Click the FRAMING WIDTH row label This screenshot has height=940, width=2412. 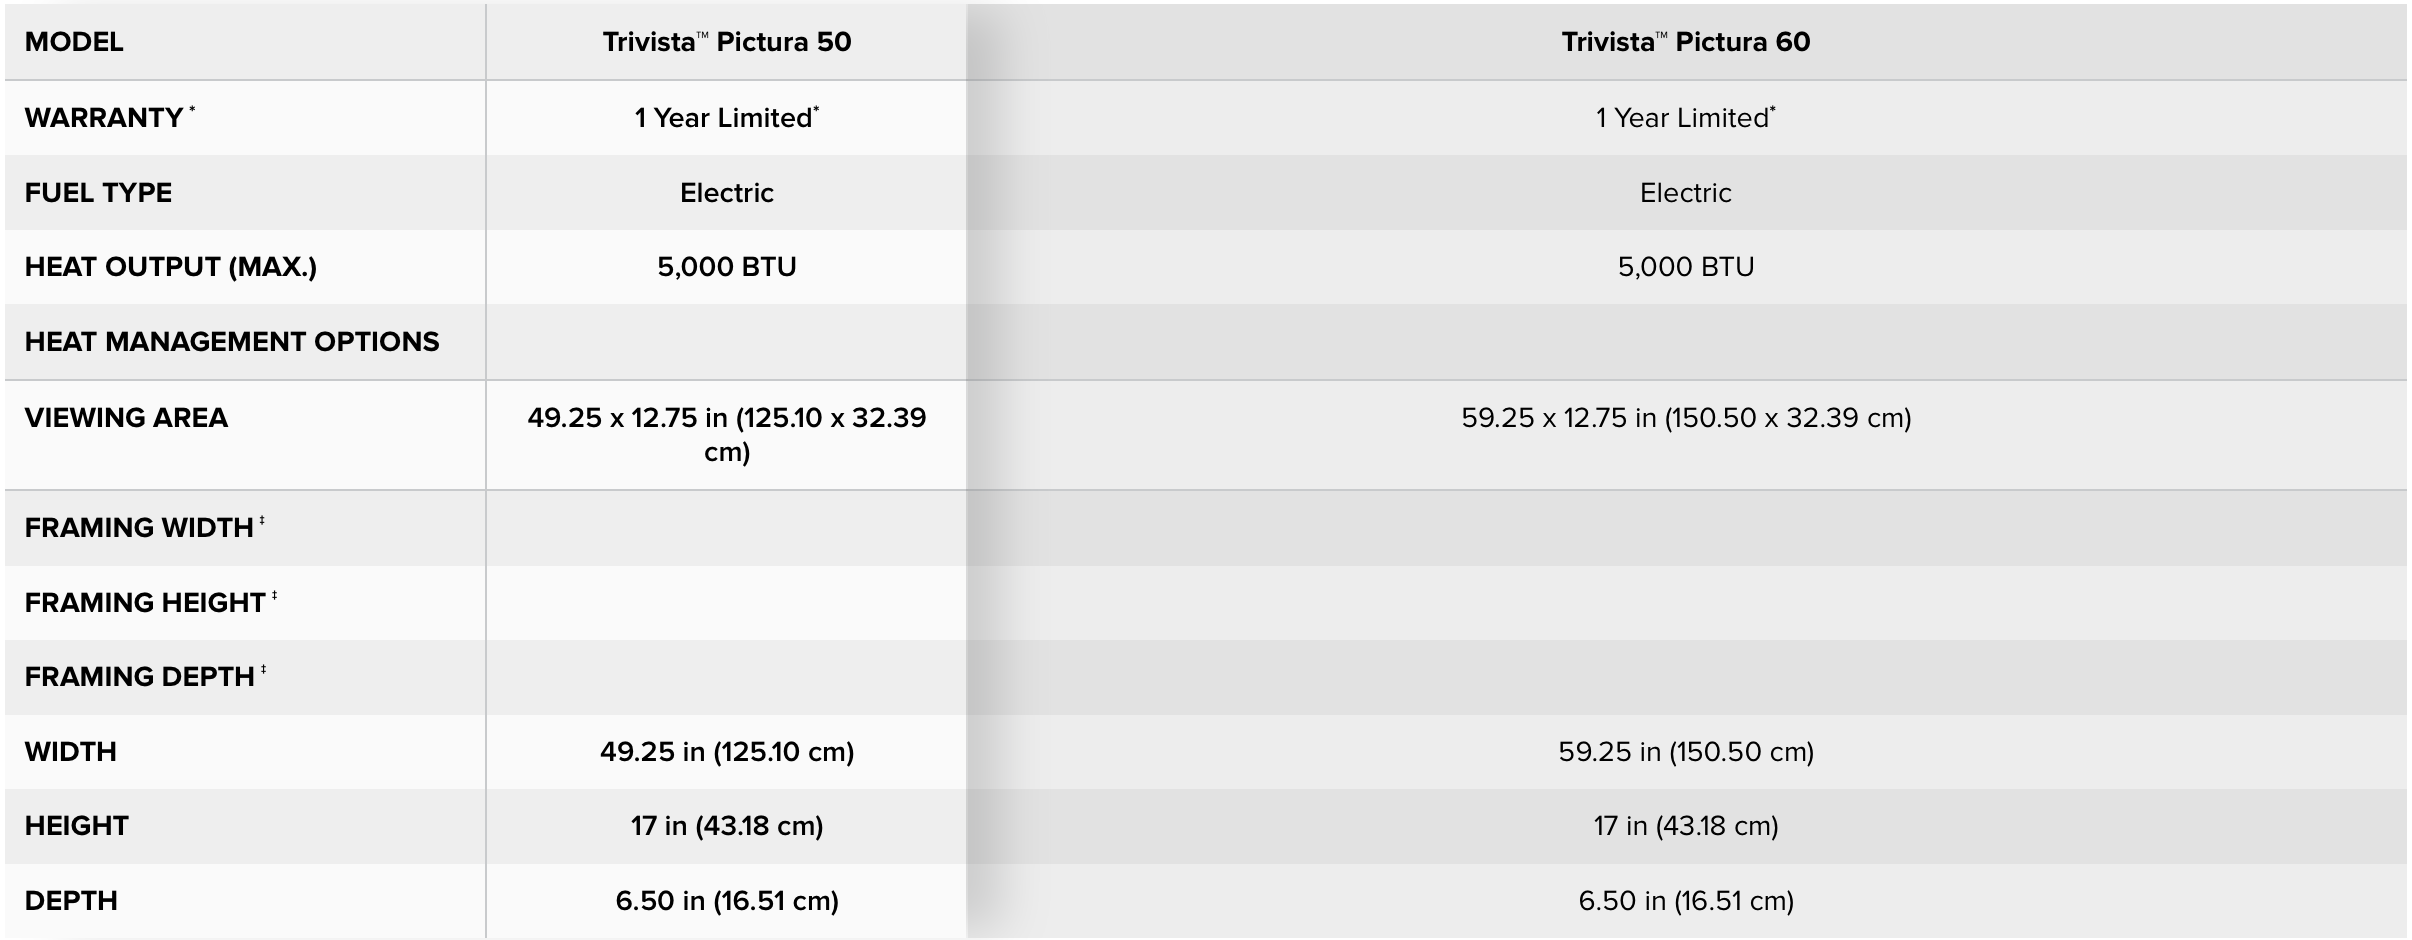138,528
